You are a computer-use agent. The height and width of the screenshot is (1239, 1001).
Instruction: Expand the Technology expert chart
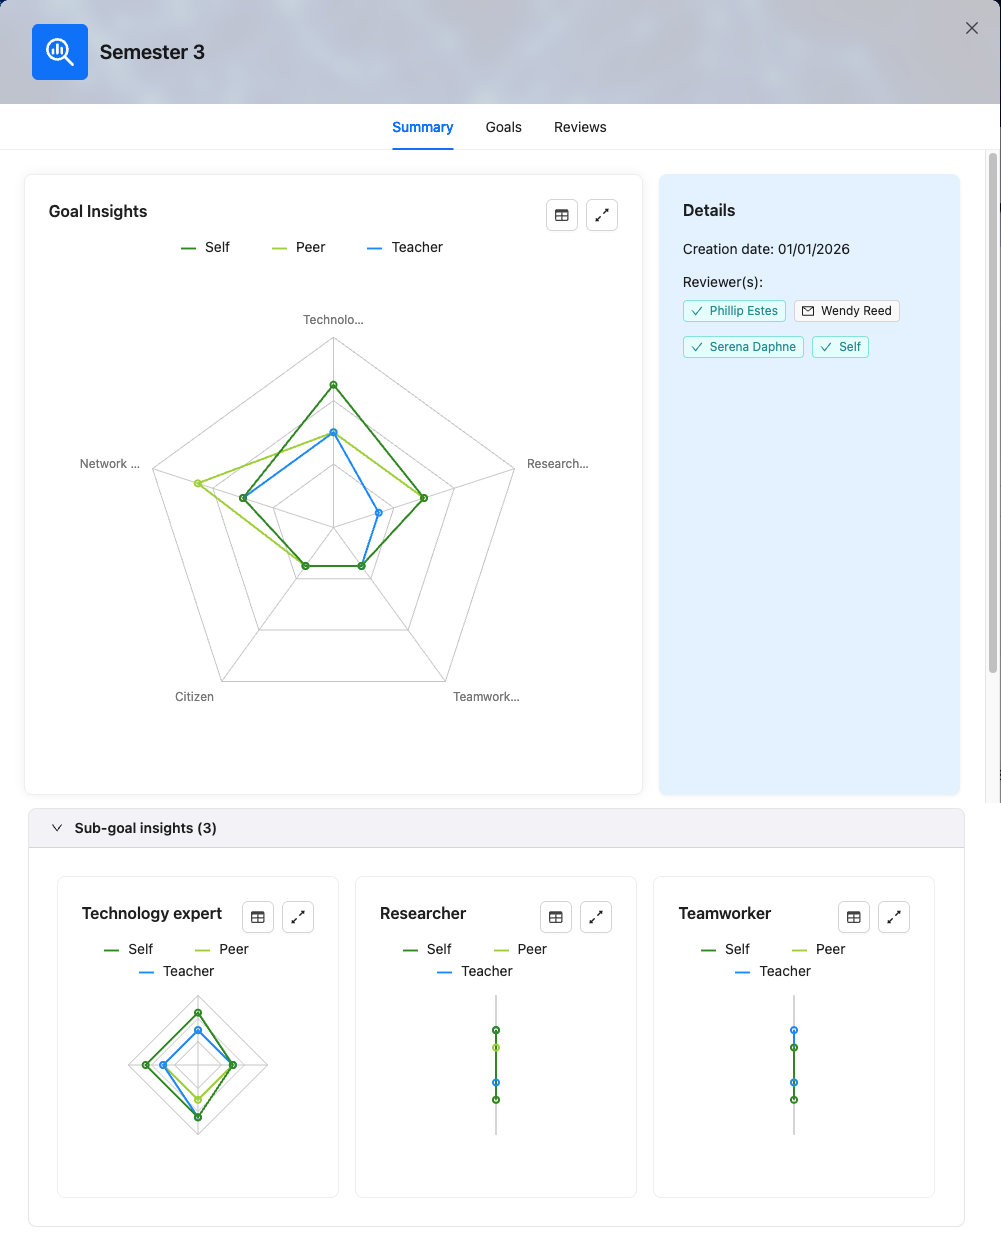298,917
